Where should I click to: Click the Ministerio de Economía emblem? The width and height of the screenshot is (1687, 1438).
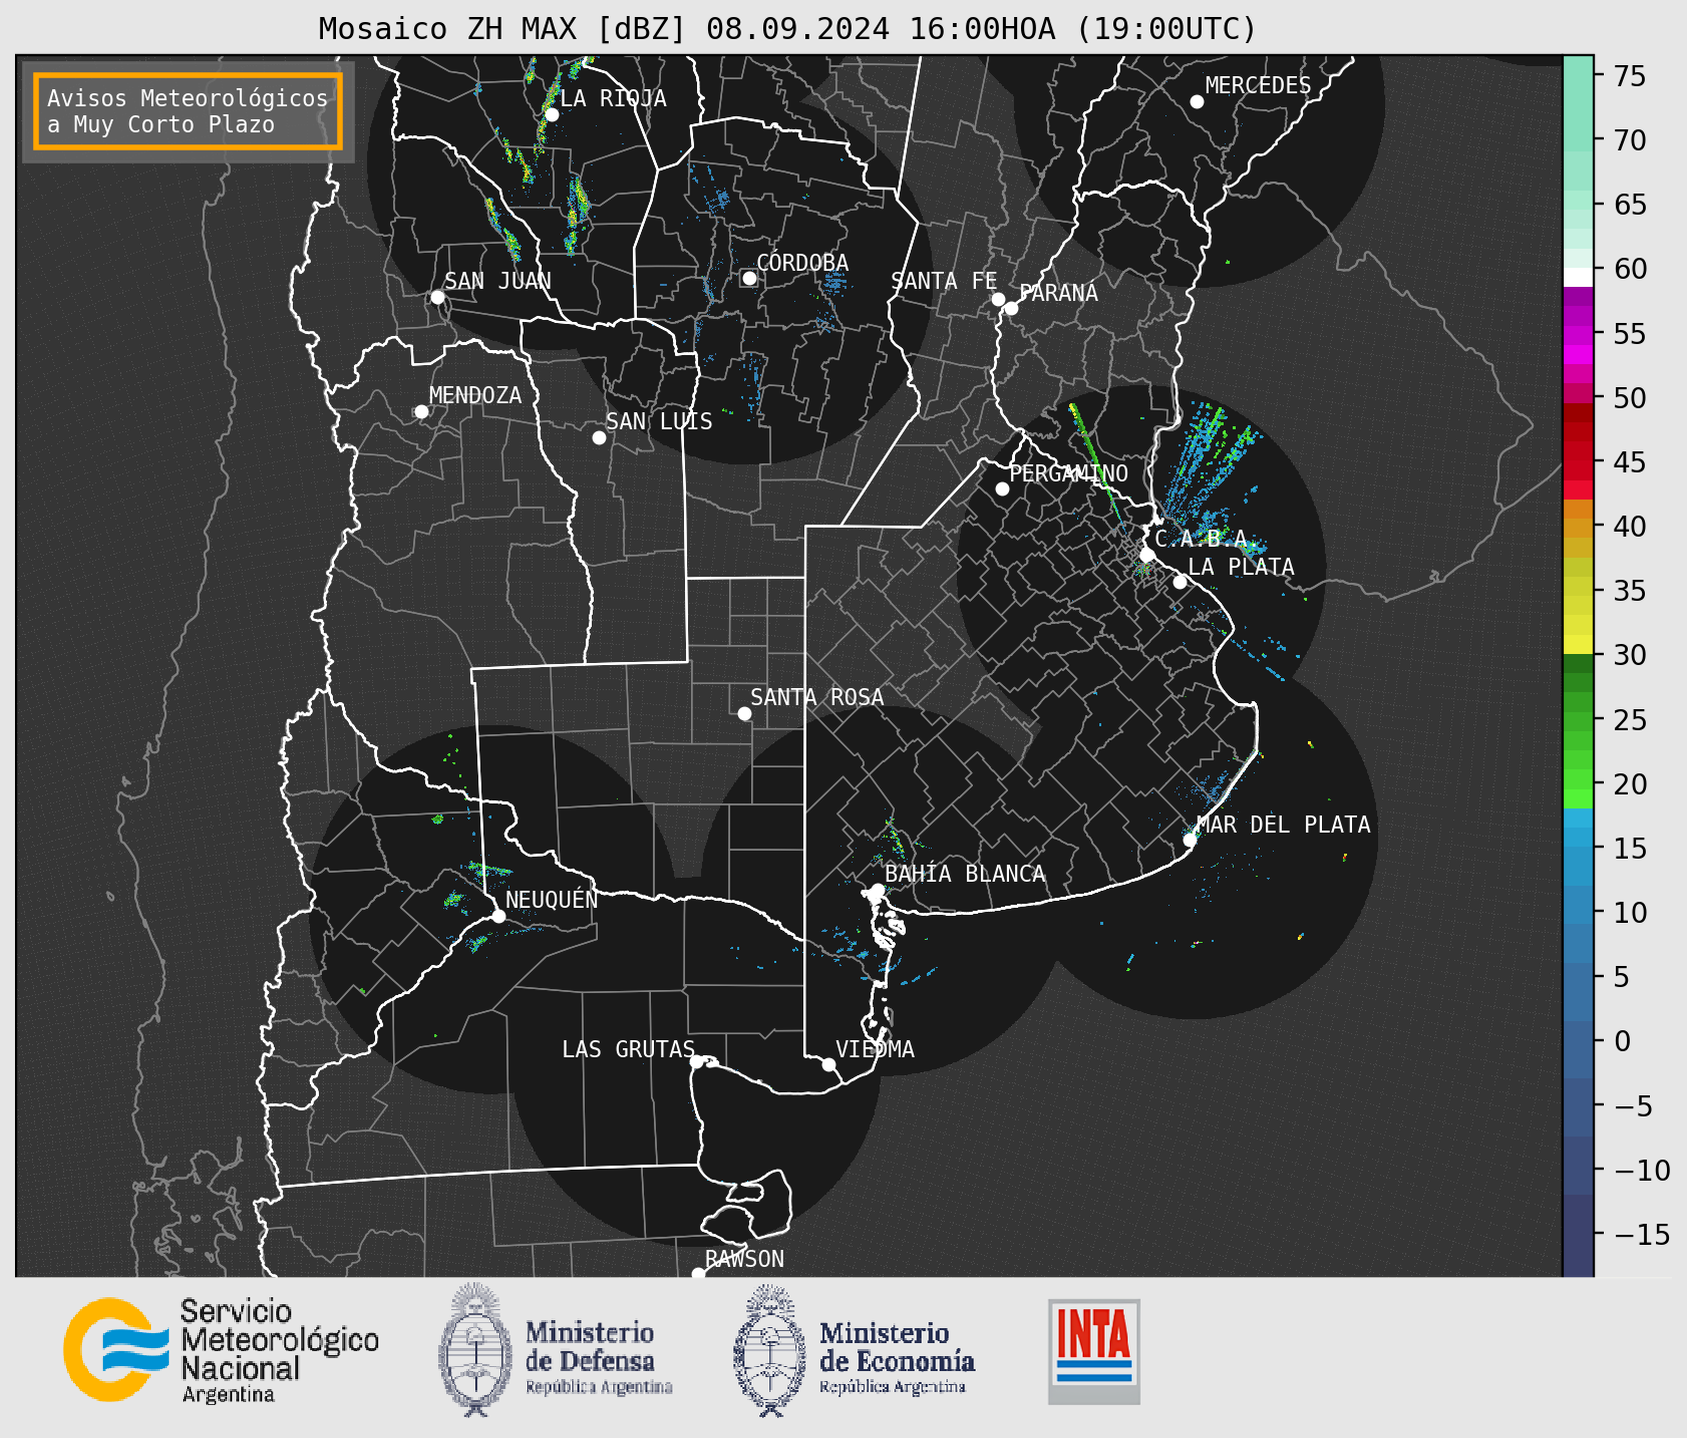[x=770, y=1350]
